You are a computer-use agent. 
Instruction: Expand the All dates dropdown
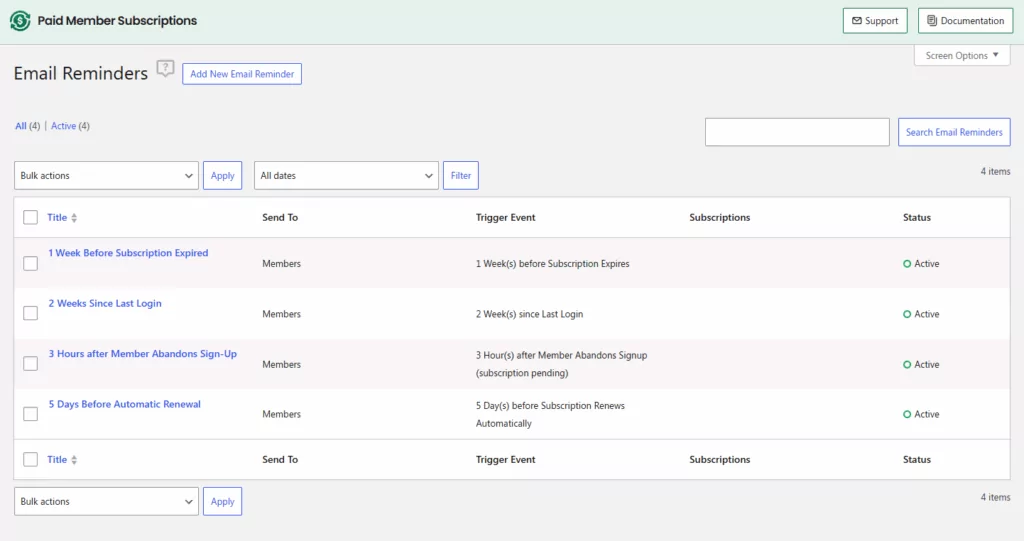(x=346, y=176)
